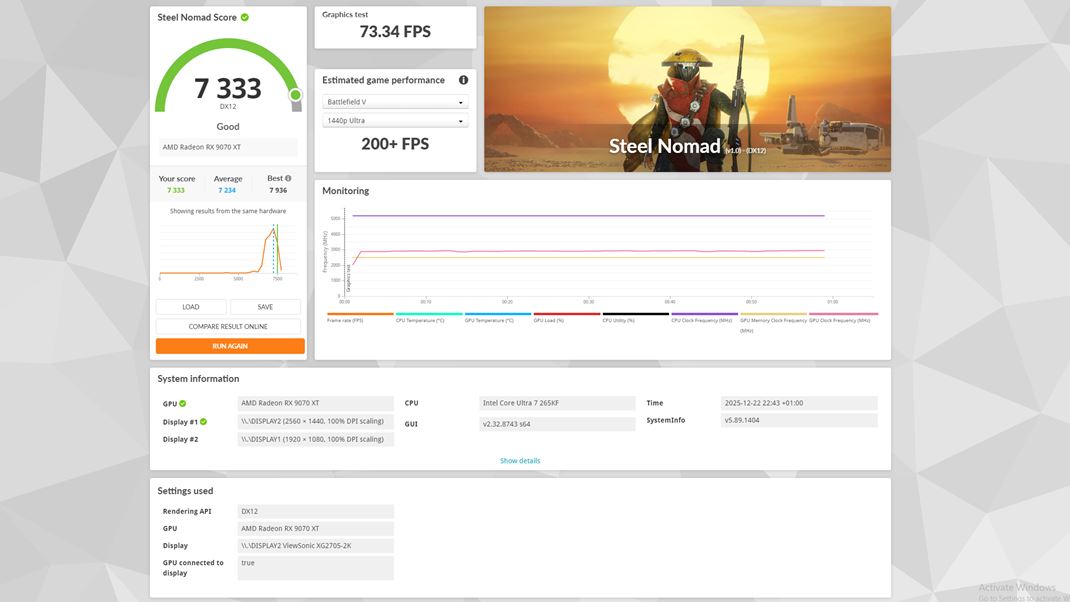The height and width of the screenshot is (602, 1070).
Task: Click the verified badge beside Display #1
Action: (202, 421)
